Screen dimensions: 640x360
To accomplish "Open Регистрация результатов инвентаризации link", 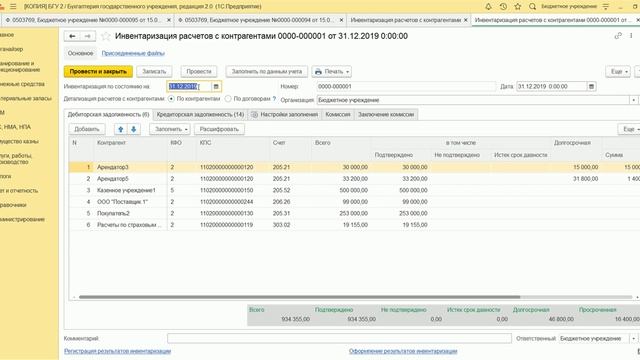I will [118, 351].
